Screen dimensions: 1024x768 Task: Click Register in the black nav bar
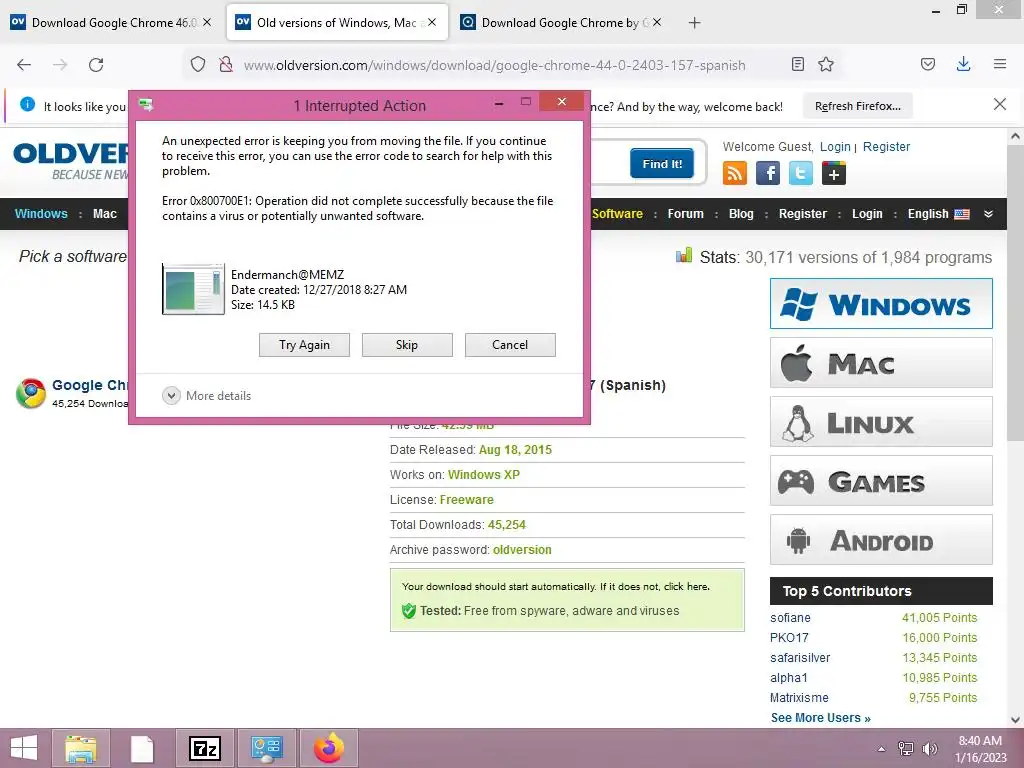(803, 214)
